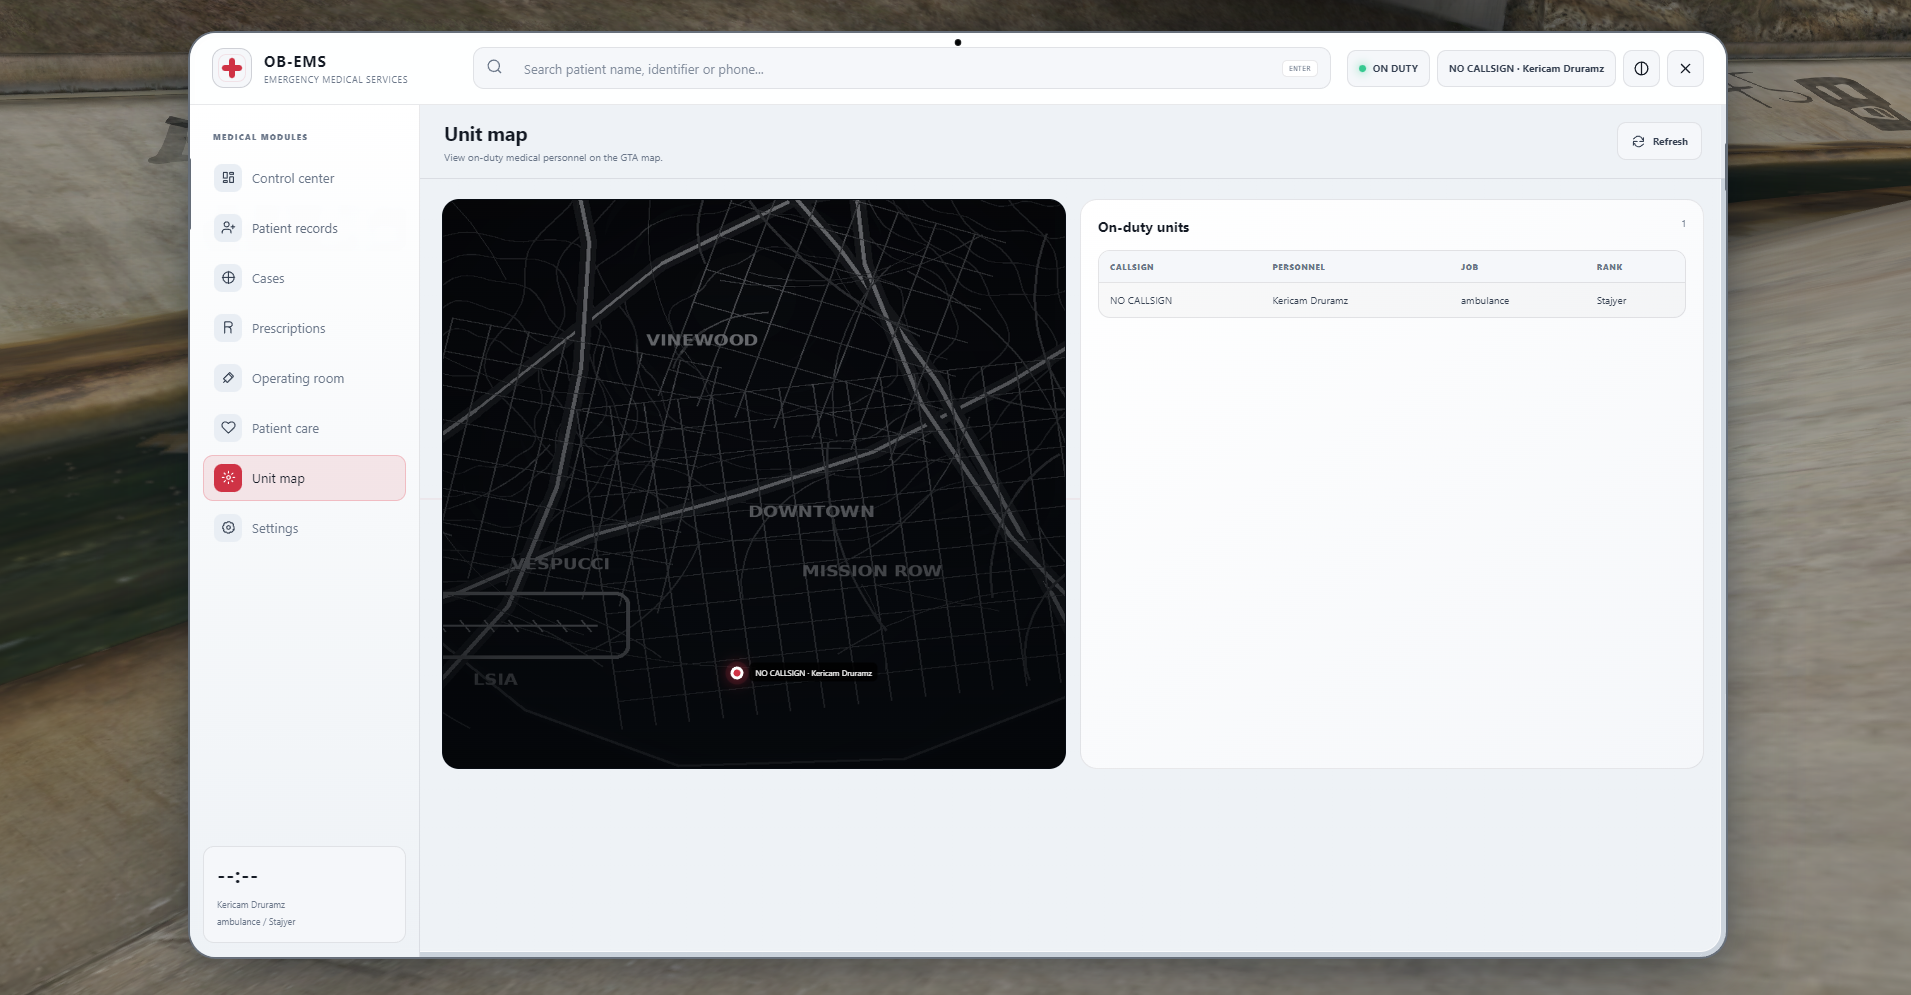Select the NO CALLSIGN row in units table
Image resolution: width=1911 pixels, height=995 pixels.
coord(1391,300)
